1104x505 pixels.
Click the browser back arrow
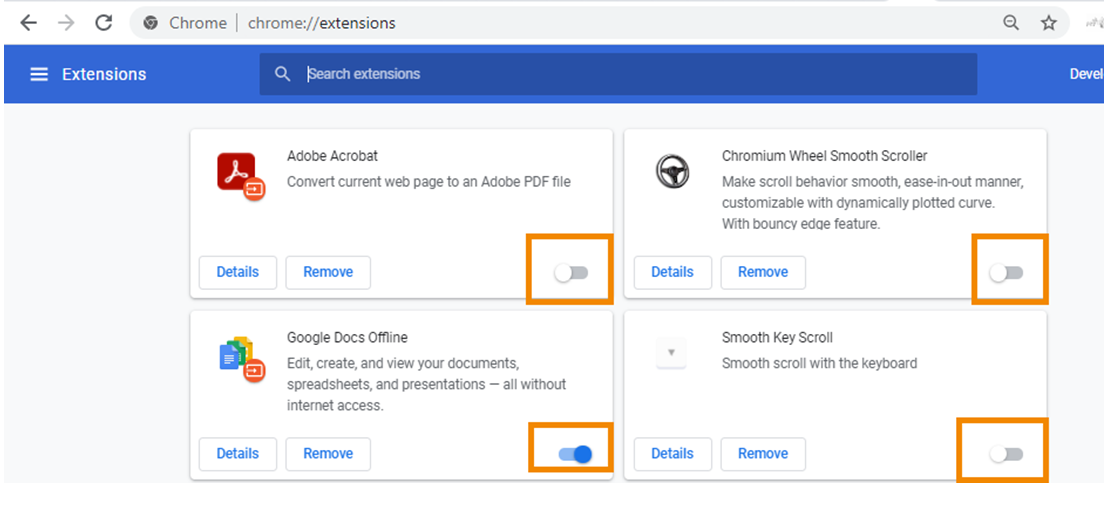coord(29,23)
